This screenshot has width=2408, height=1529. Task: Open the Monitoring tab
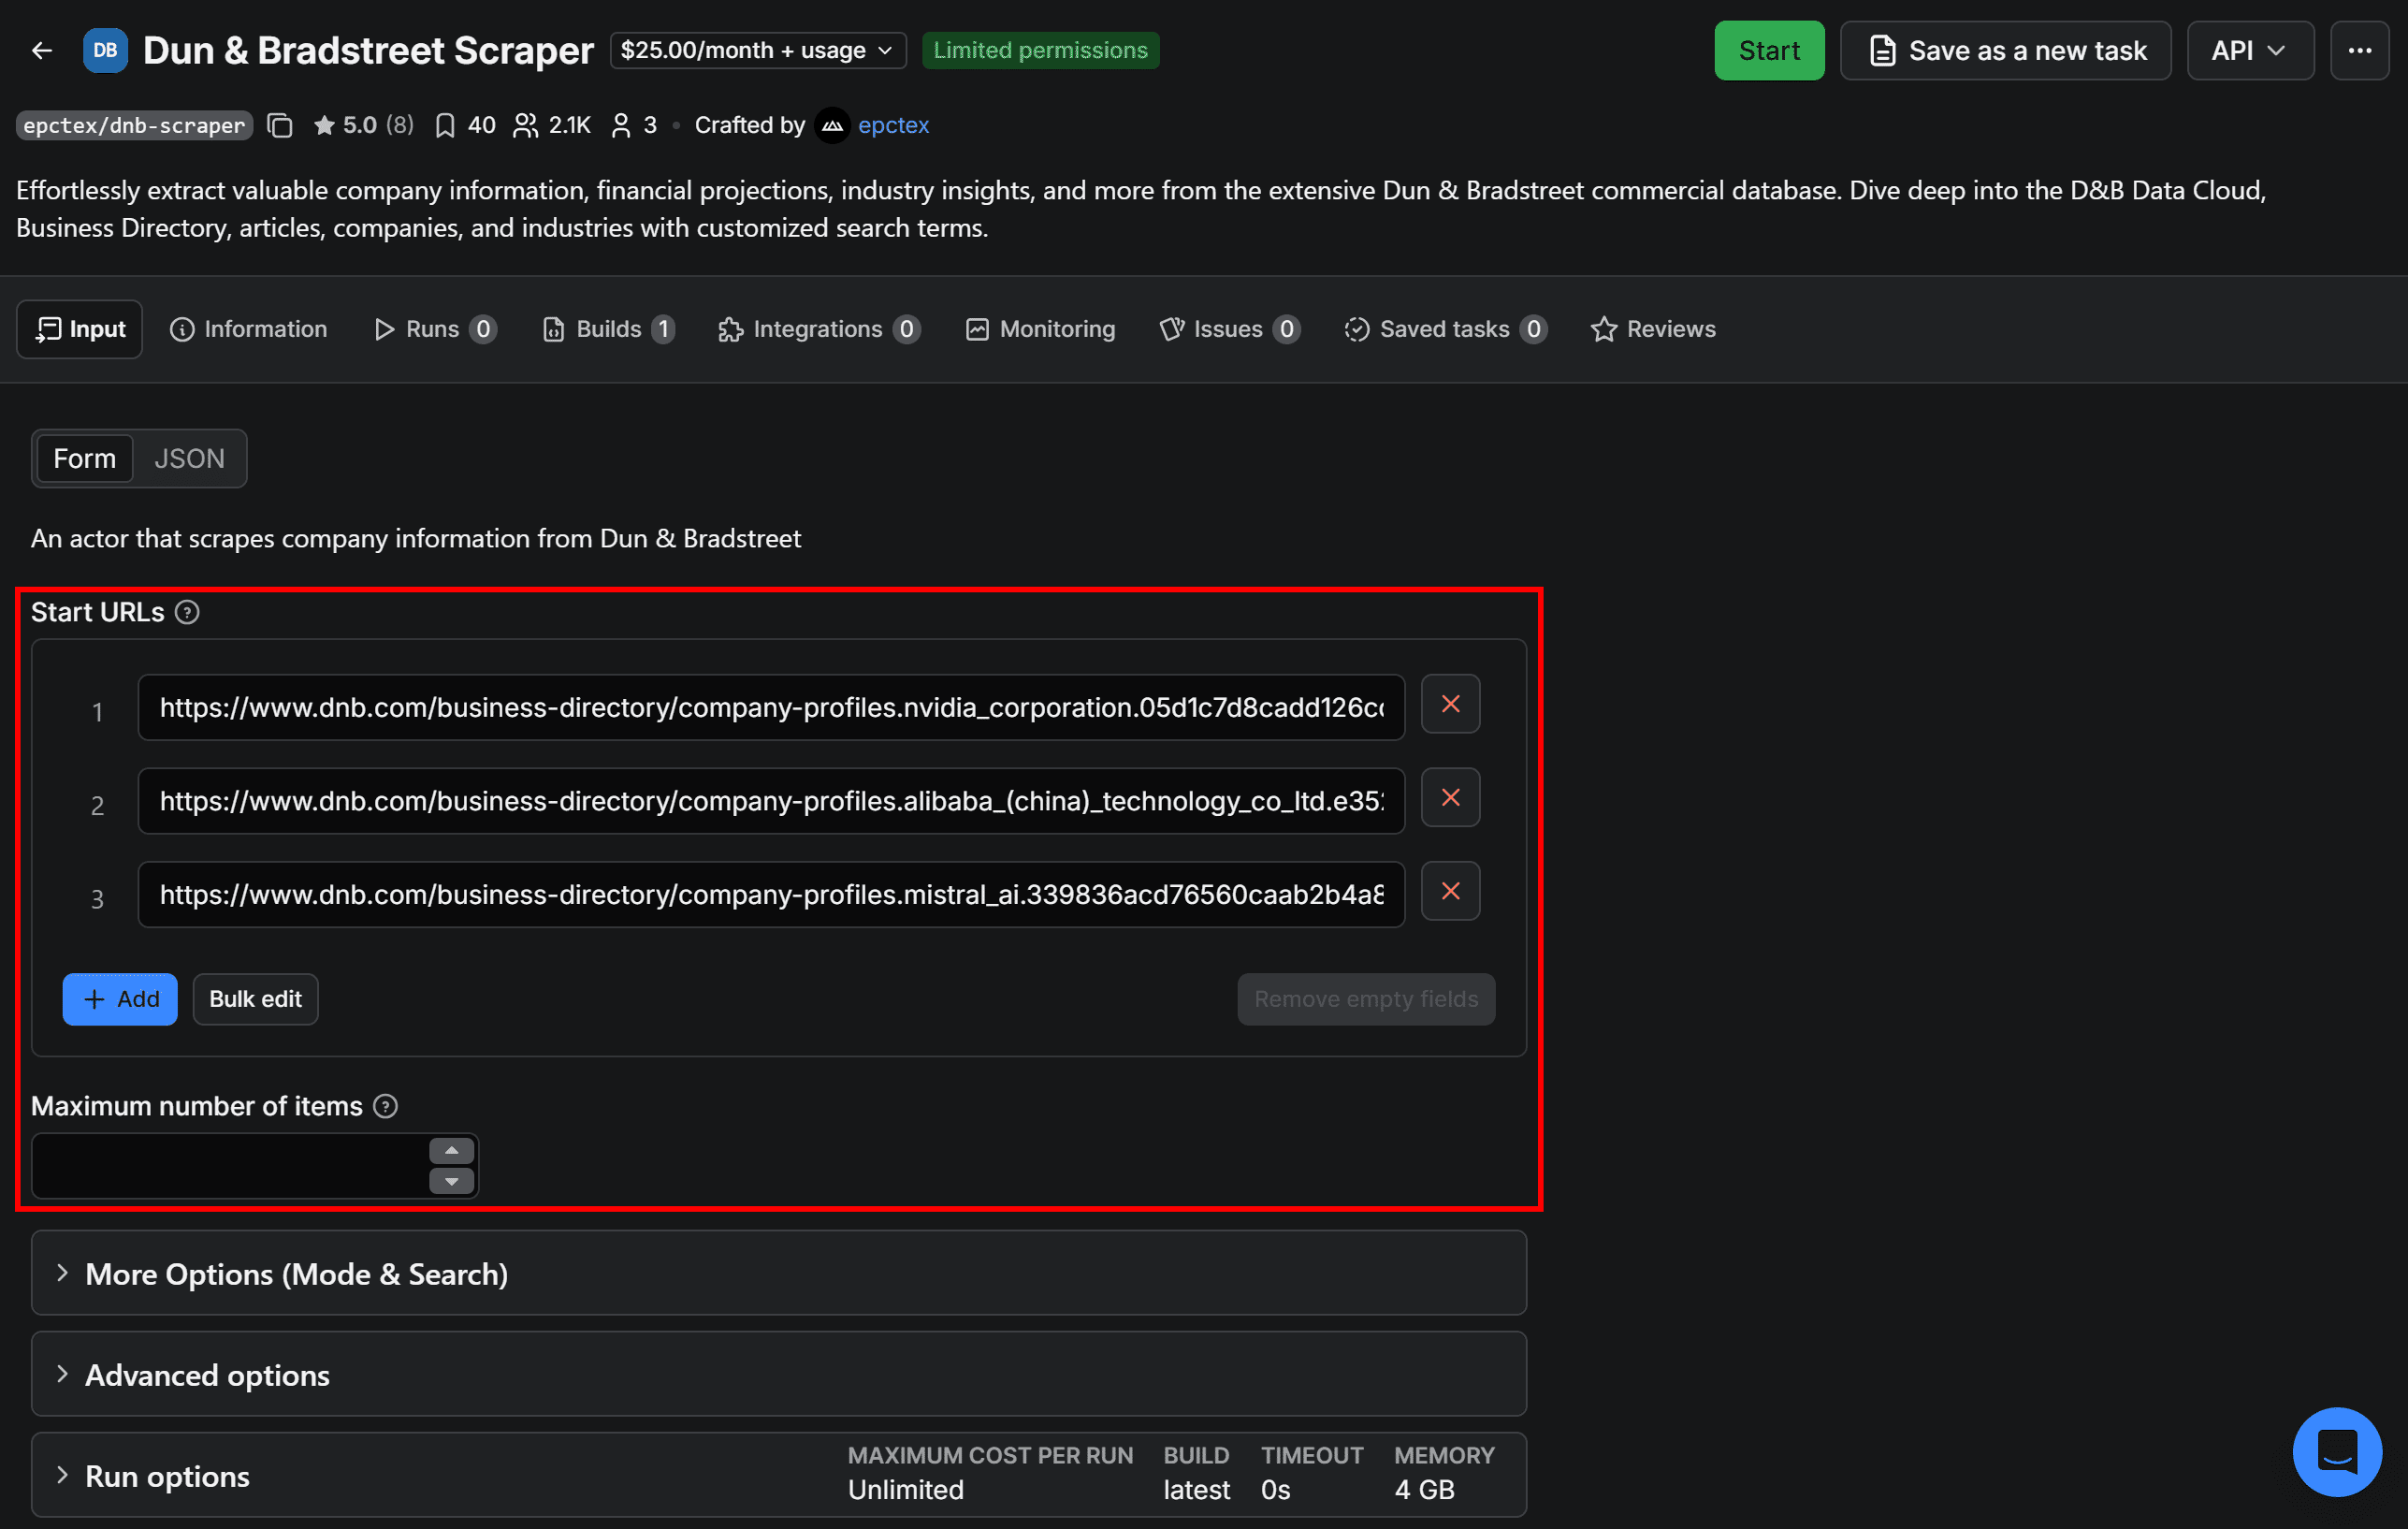[1040, 329]
